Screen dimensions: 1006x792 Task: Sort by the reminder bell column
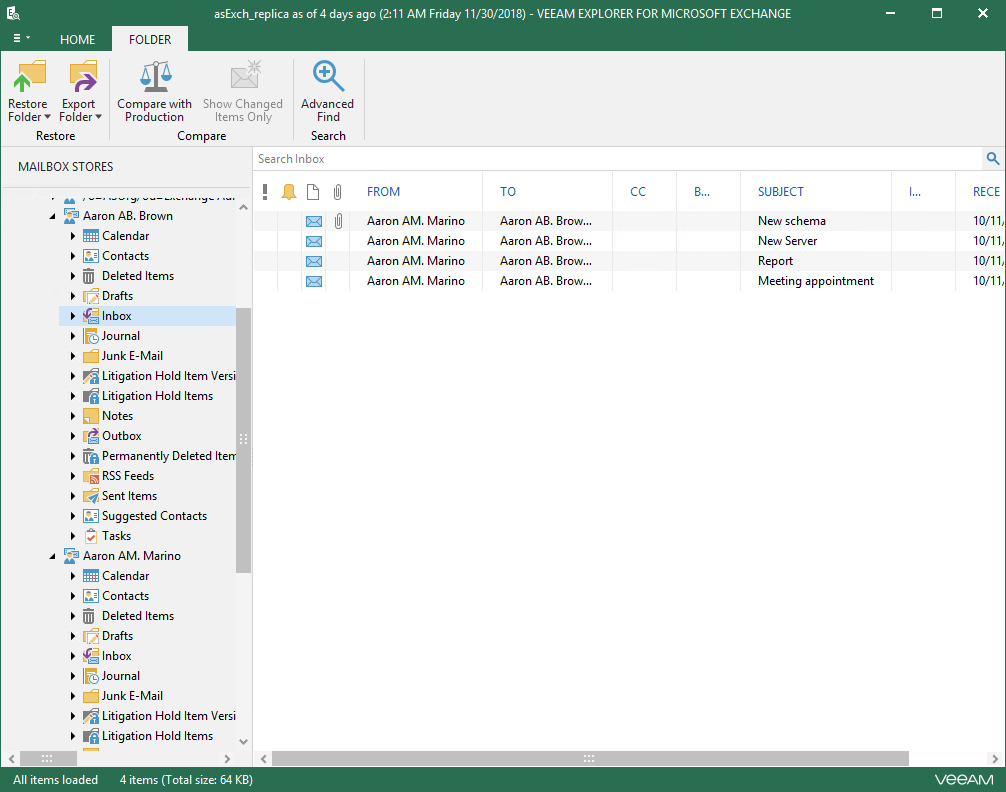coord(289,191)
